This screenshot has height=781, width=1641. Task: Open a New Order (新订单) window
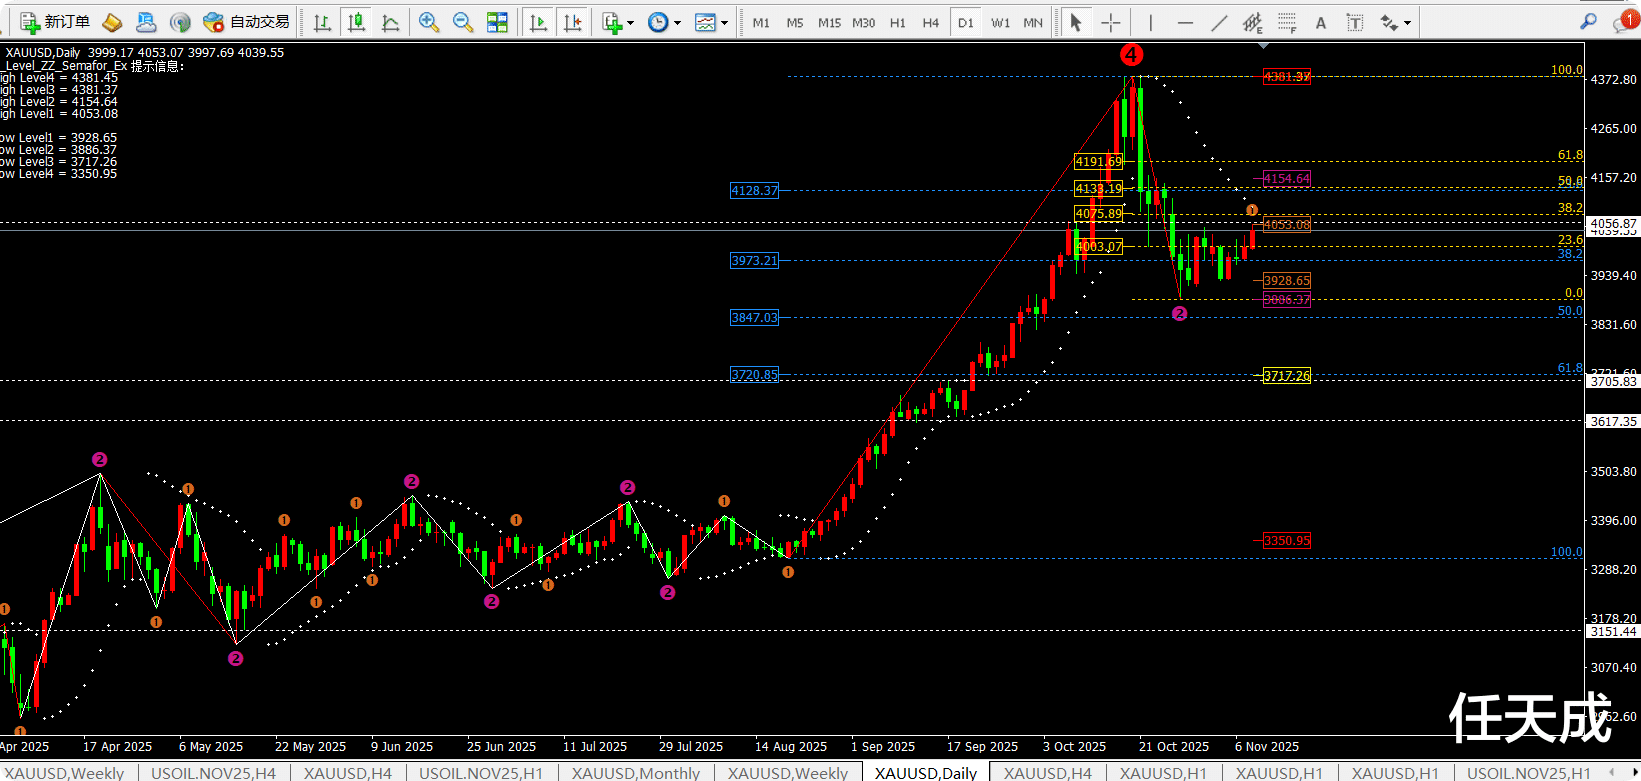point(55,21)
